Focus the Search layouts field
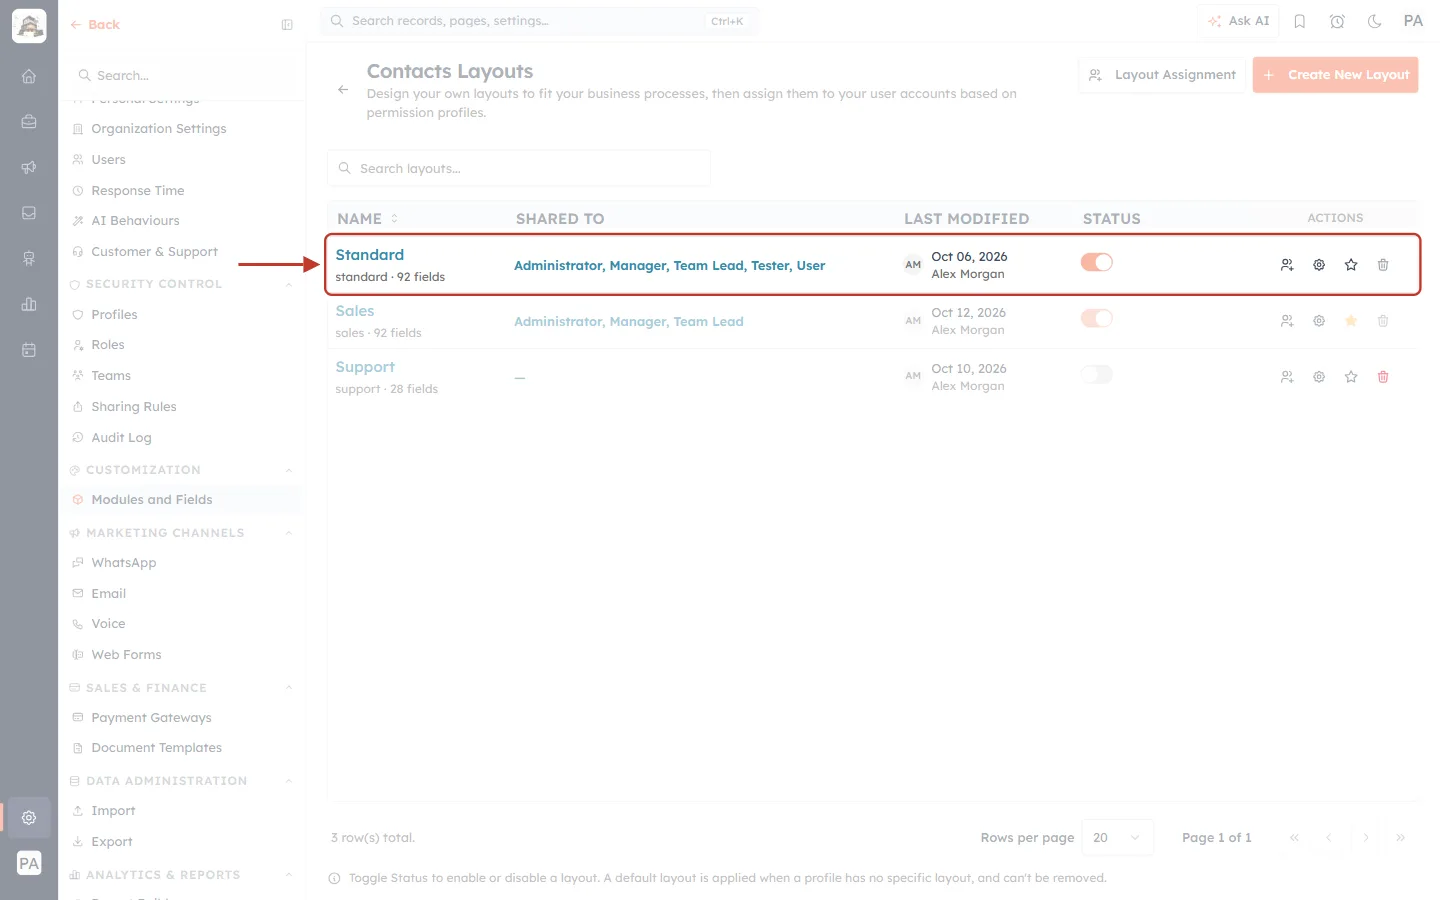Viewport: 1440px width, 900px height. click(x=519, y=168)
